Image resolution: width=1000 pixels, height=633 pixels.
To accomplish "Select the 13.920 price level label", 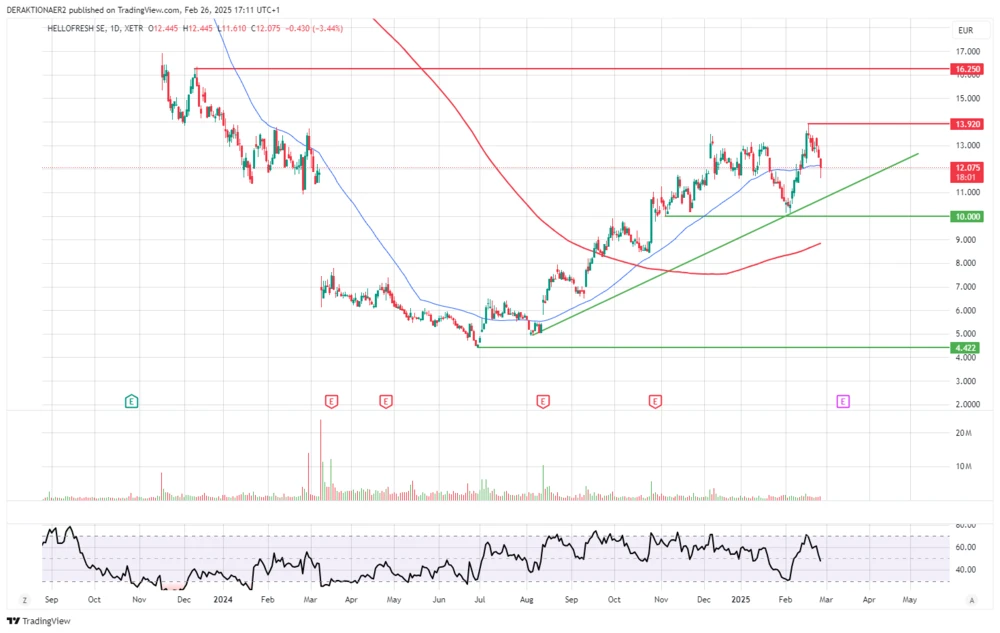I will (967, 124).
